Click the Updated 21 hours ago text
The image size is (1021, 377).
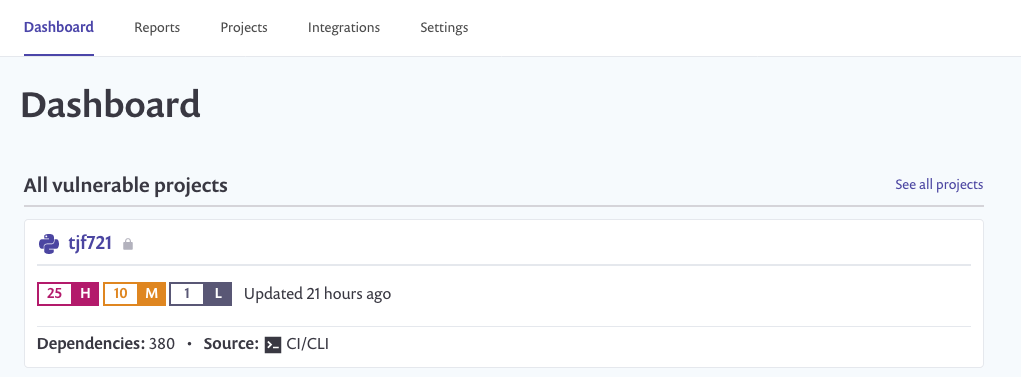point(318,294)
